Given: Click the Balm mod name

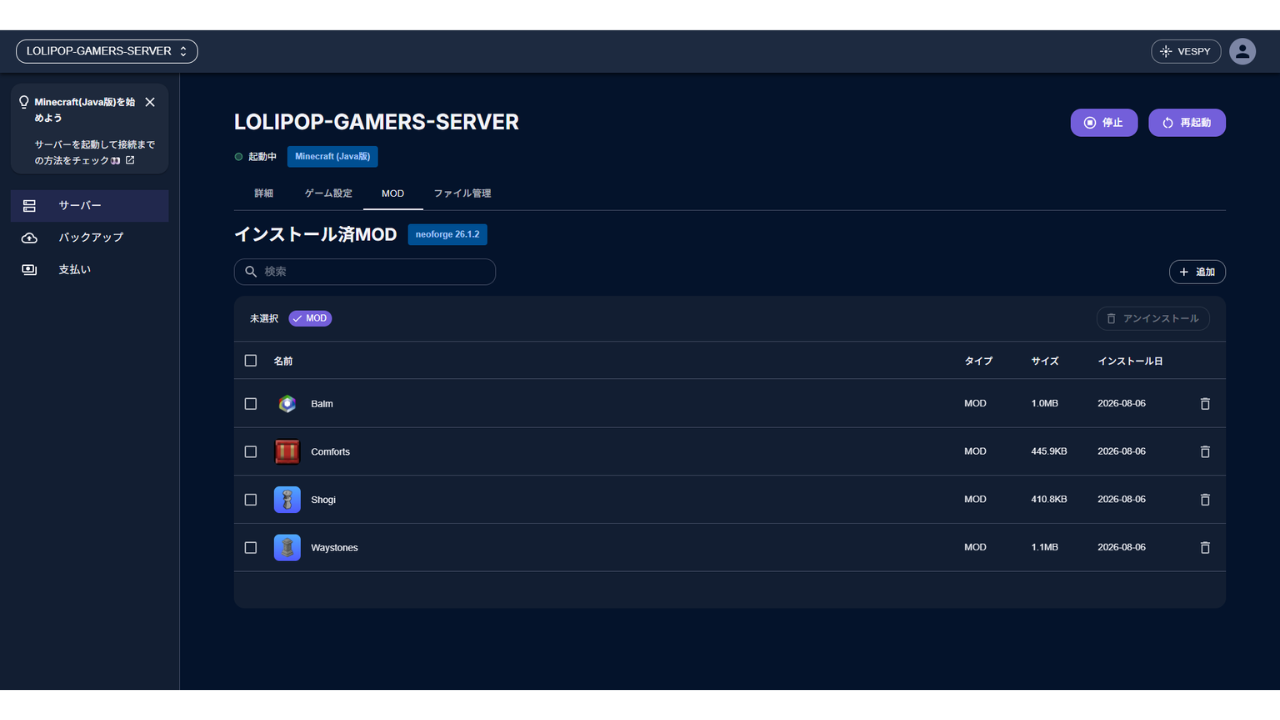Looking at the screenshot, I should (322, 404).
